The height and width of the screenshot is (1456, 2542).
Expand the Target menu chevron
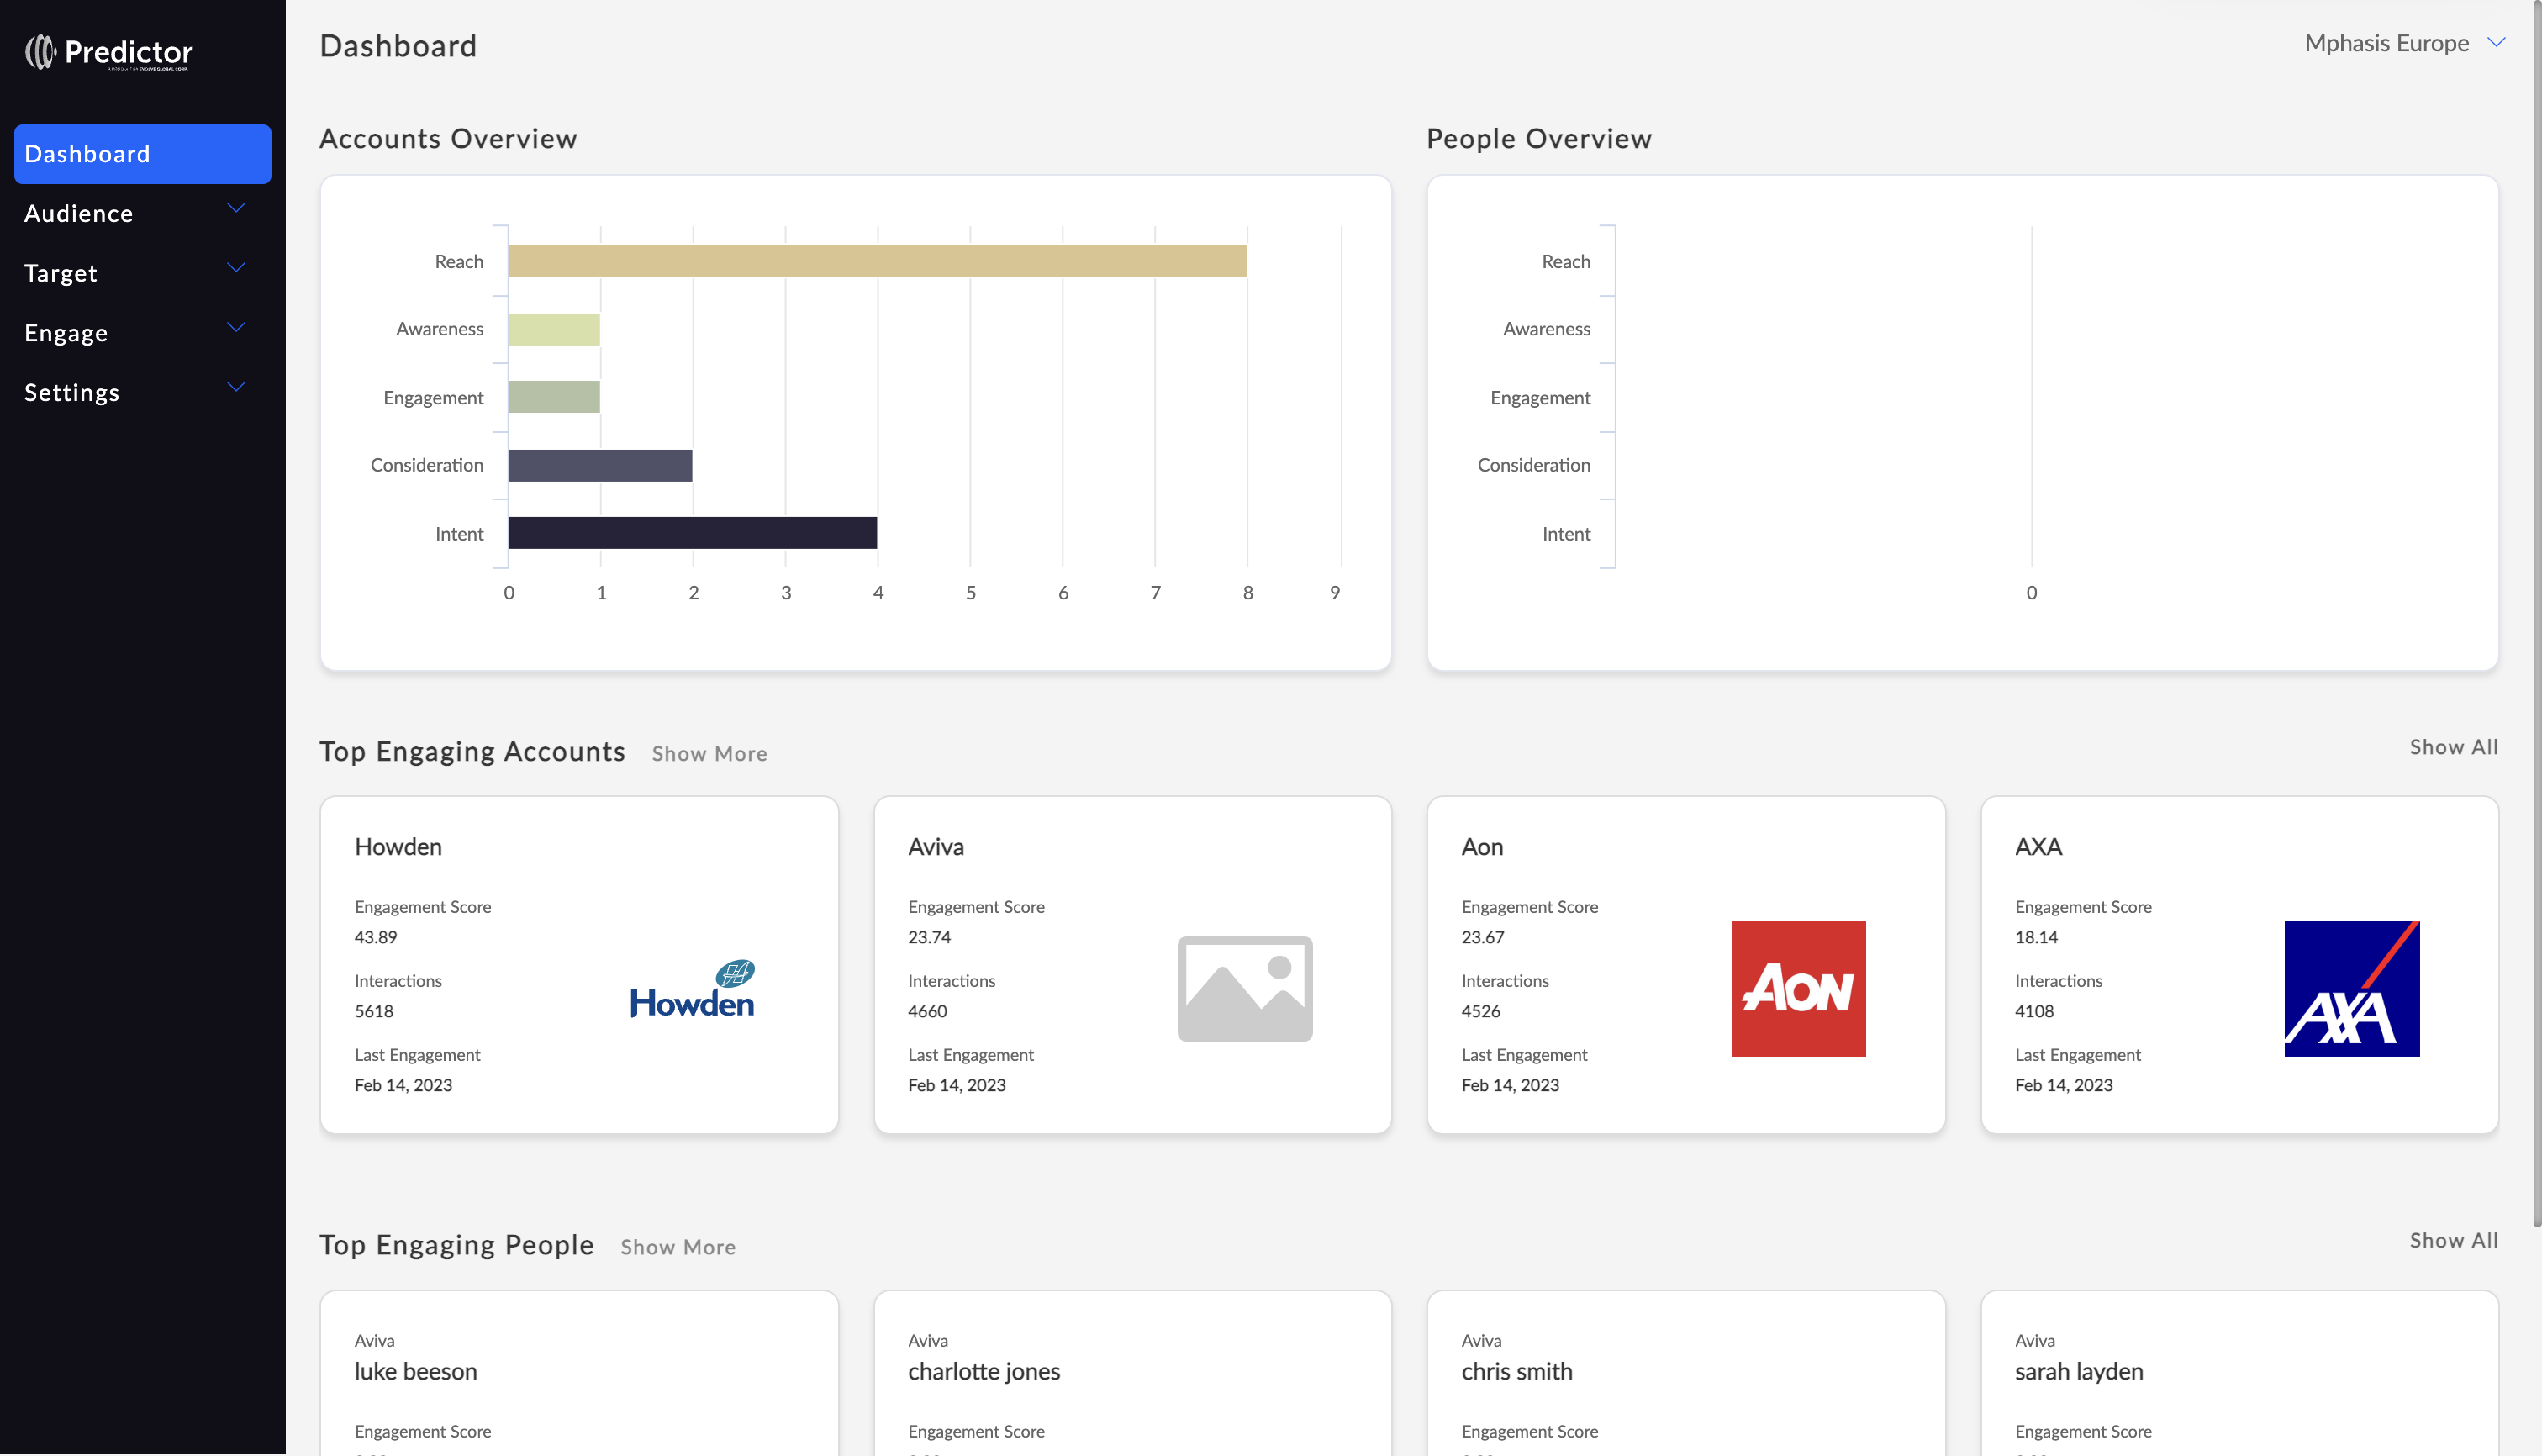tap(236, 268)
